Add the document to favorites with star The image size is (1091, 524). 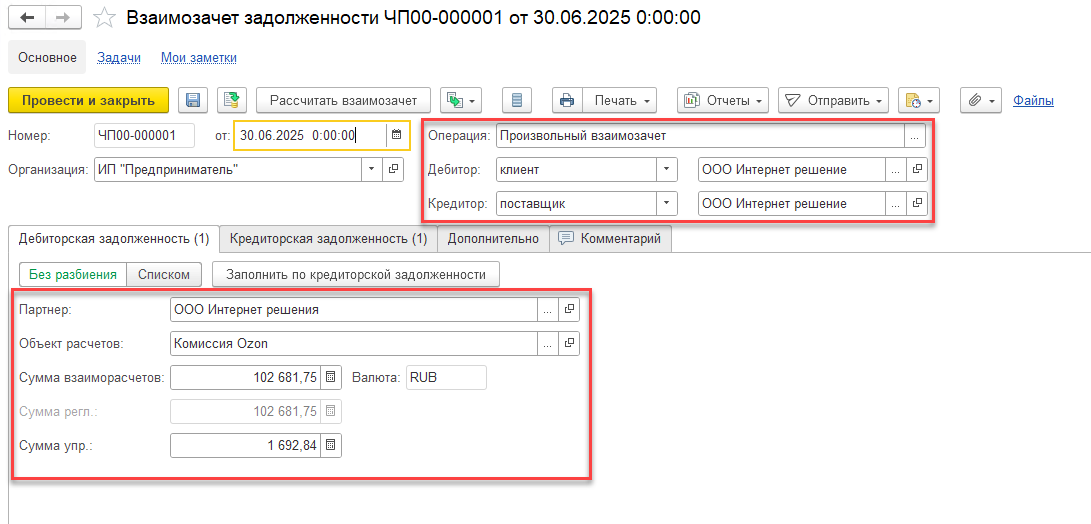104,18
